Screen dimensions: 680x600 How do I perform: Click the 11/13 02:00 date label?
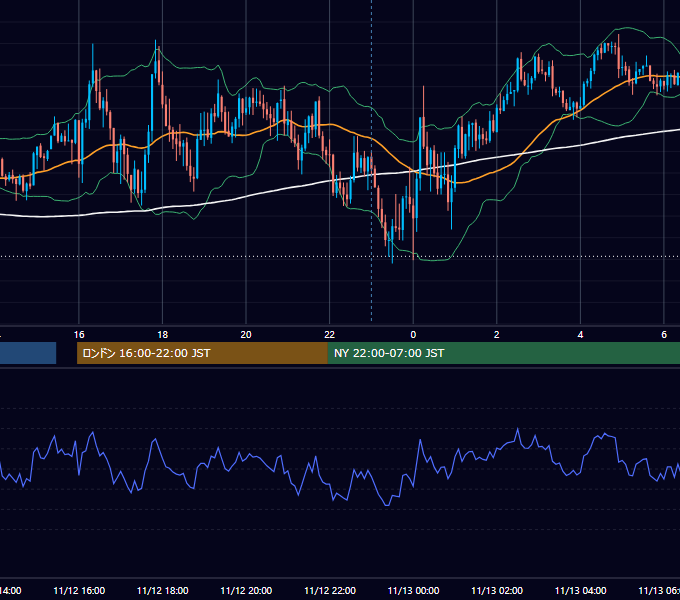497,590
